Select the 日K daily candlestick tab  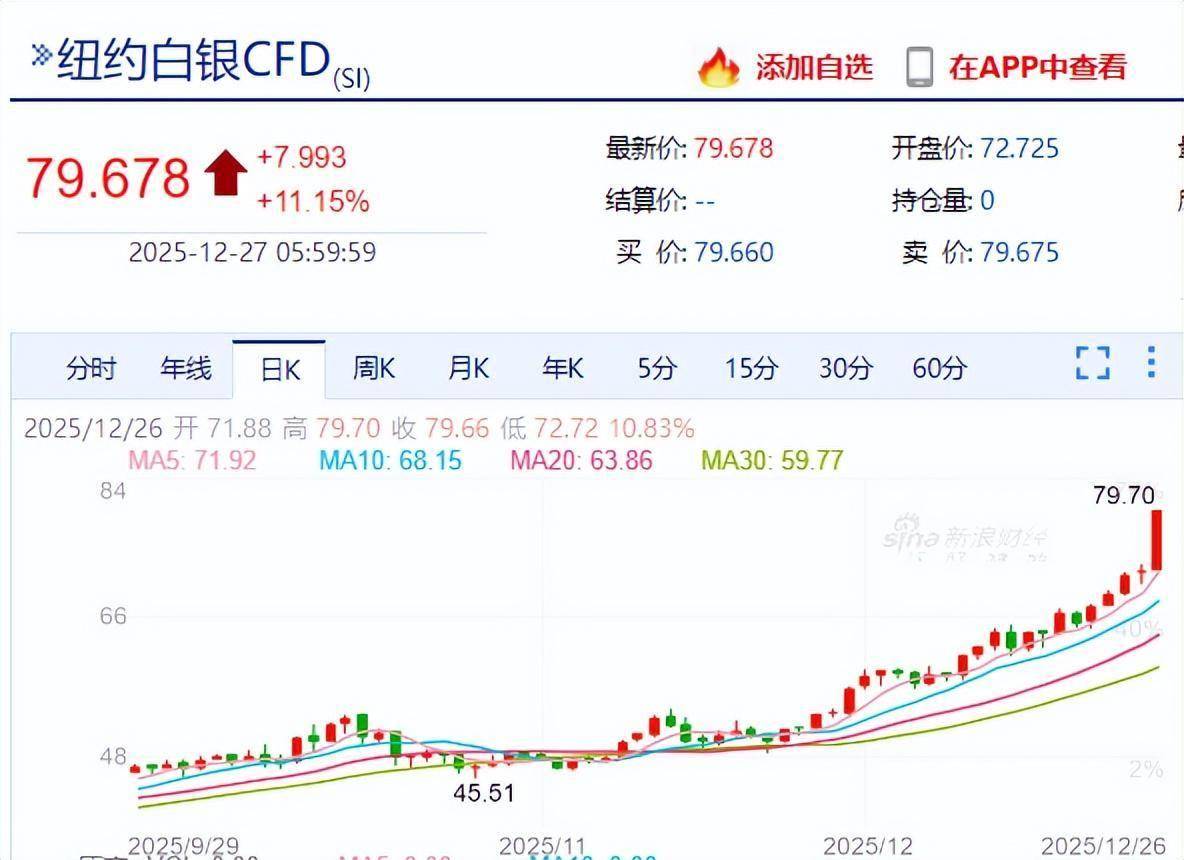pos(279,369)
